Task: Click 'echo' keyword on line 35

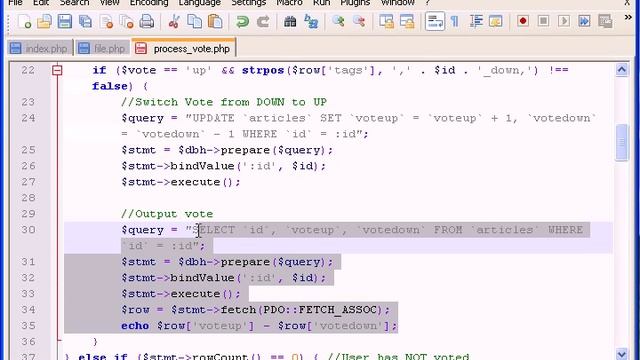Action: 135,326
